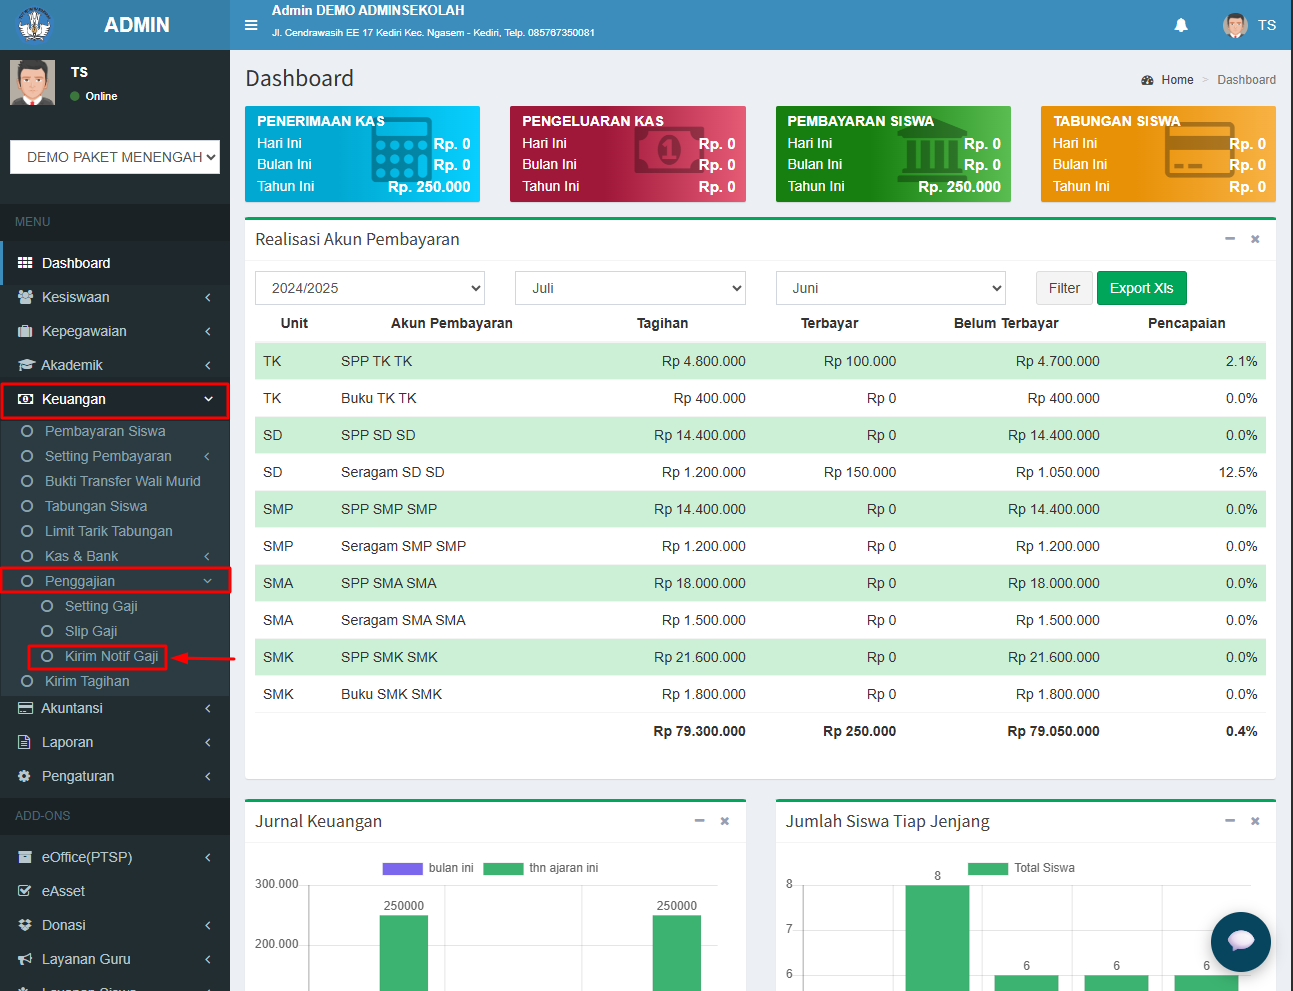Click the school logo next to ADMIN
This screenshot has height=991, width=1293.
click(35, 24)
